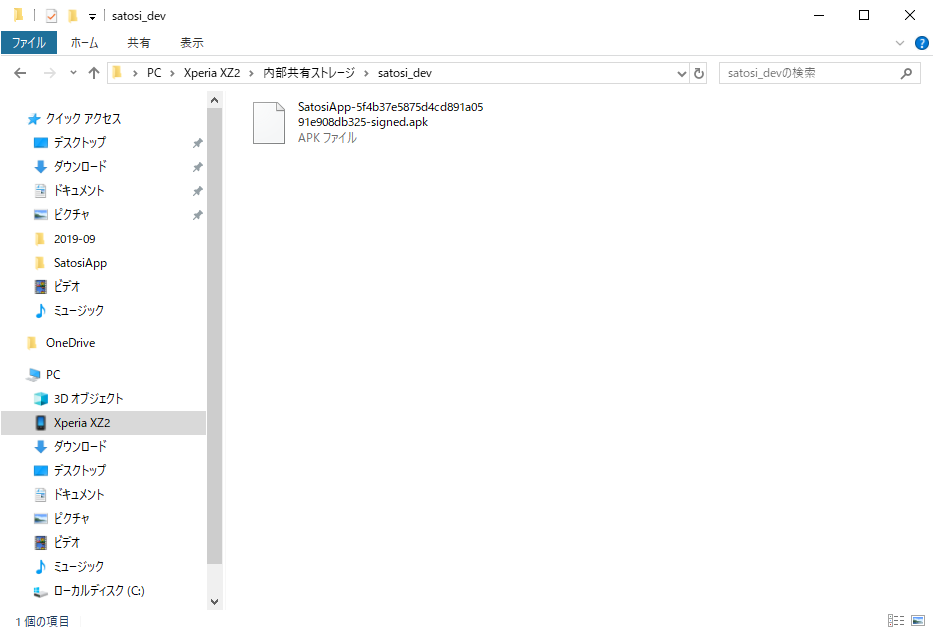The image size is (934, 634).
Task: Open ダウンロード under Quick Access
Action: (80, 166)
